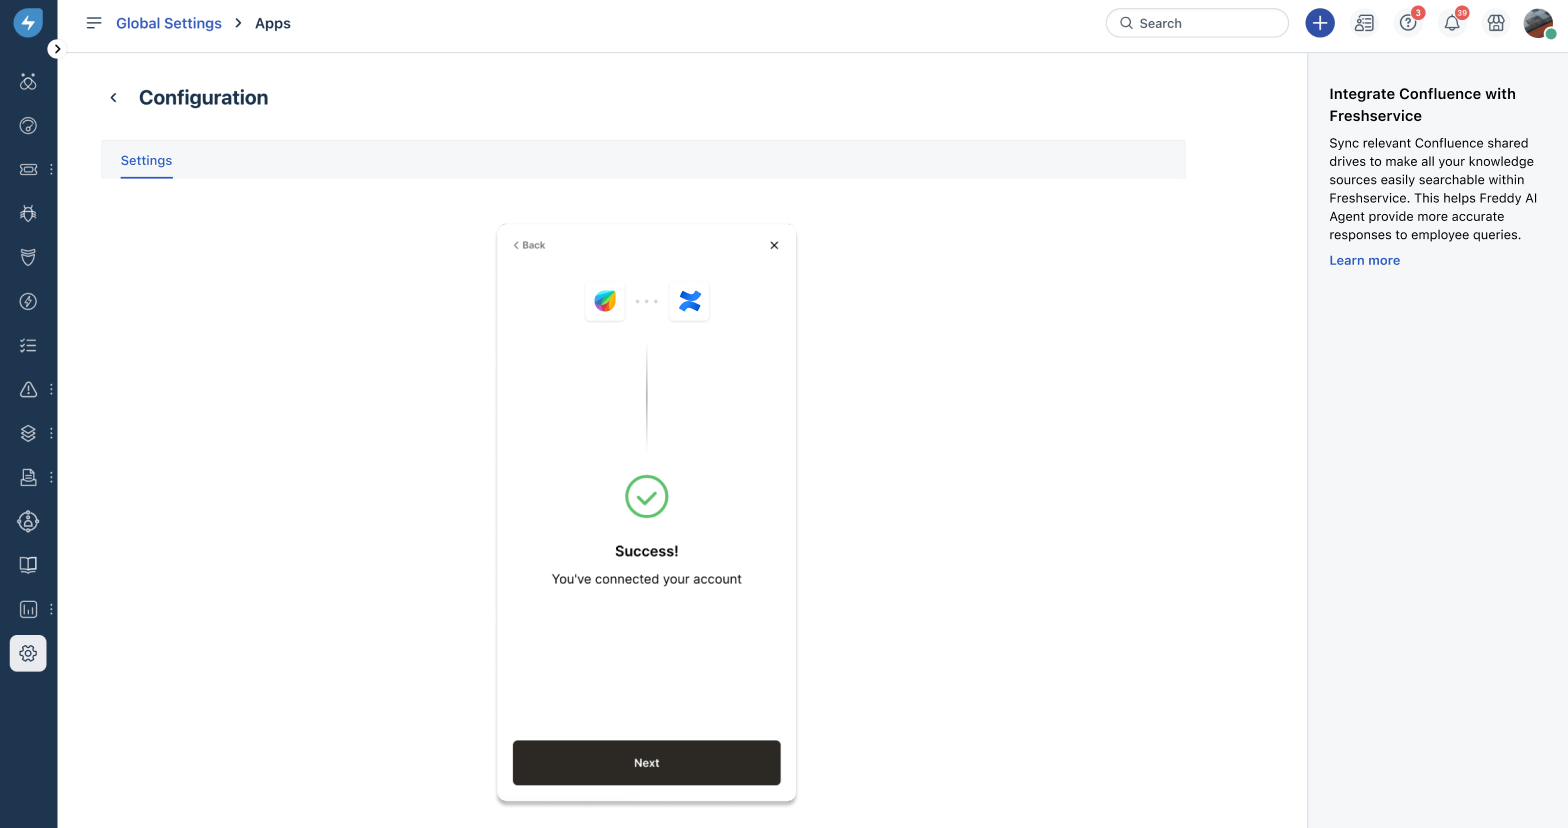Open the printer-document sidebar icon
The height and width of the screenshot is (828, 1568).
pos(28,477)
